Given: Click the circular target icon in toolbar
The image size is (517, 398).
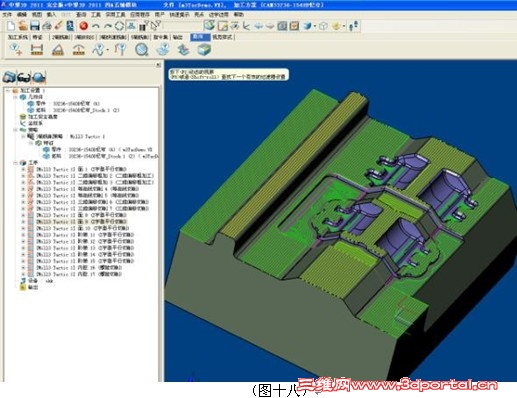Looking at the screenshot, I should click(119, 26).
